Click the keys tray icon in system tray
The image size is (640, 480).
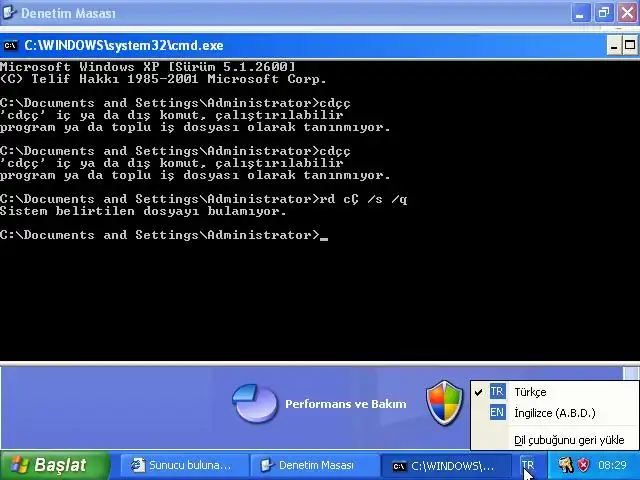point(566,465)
